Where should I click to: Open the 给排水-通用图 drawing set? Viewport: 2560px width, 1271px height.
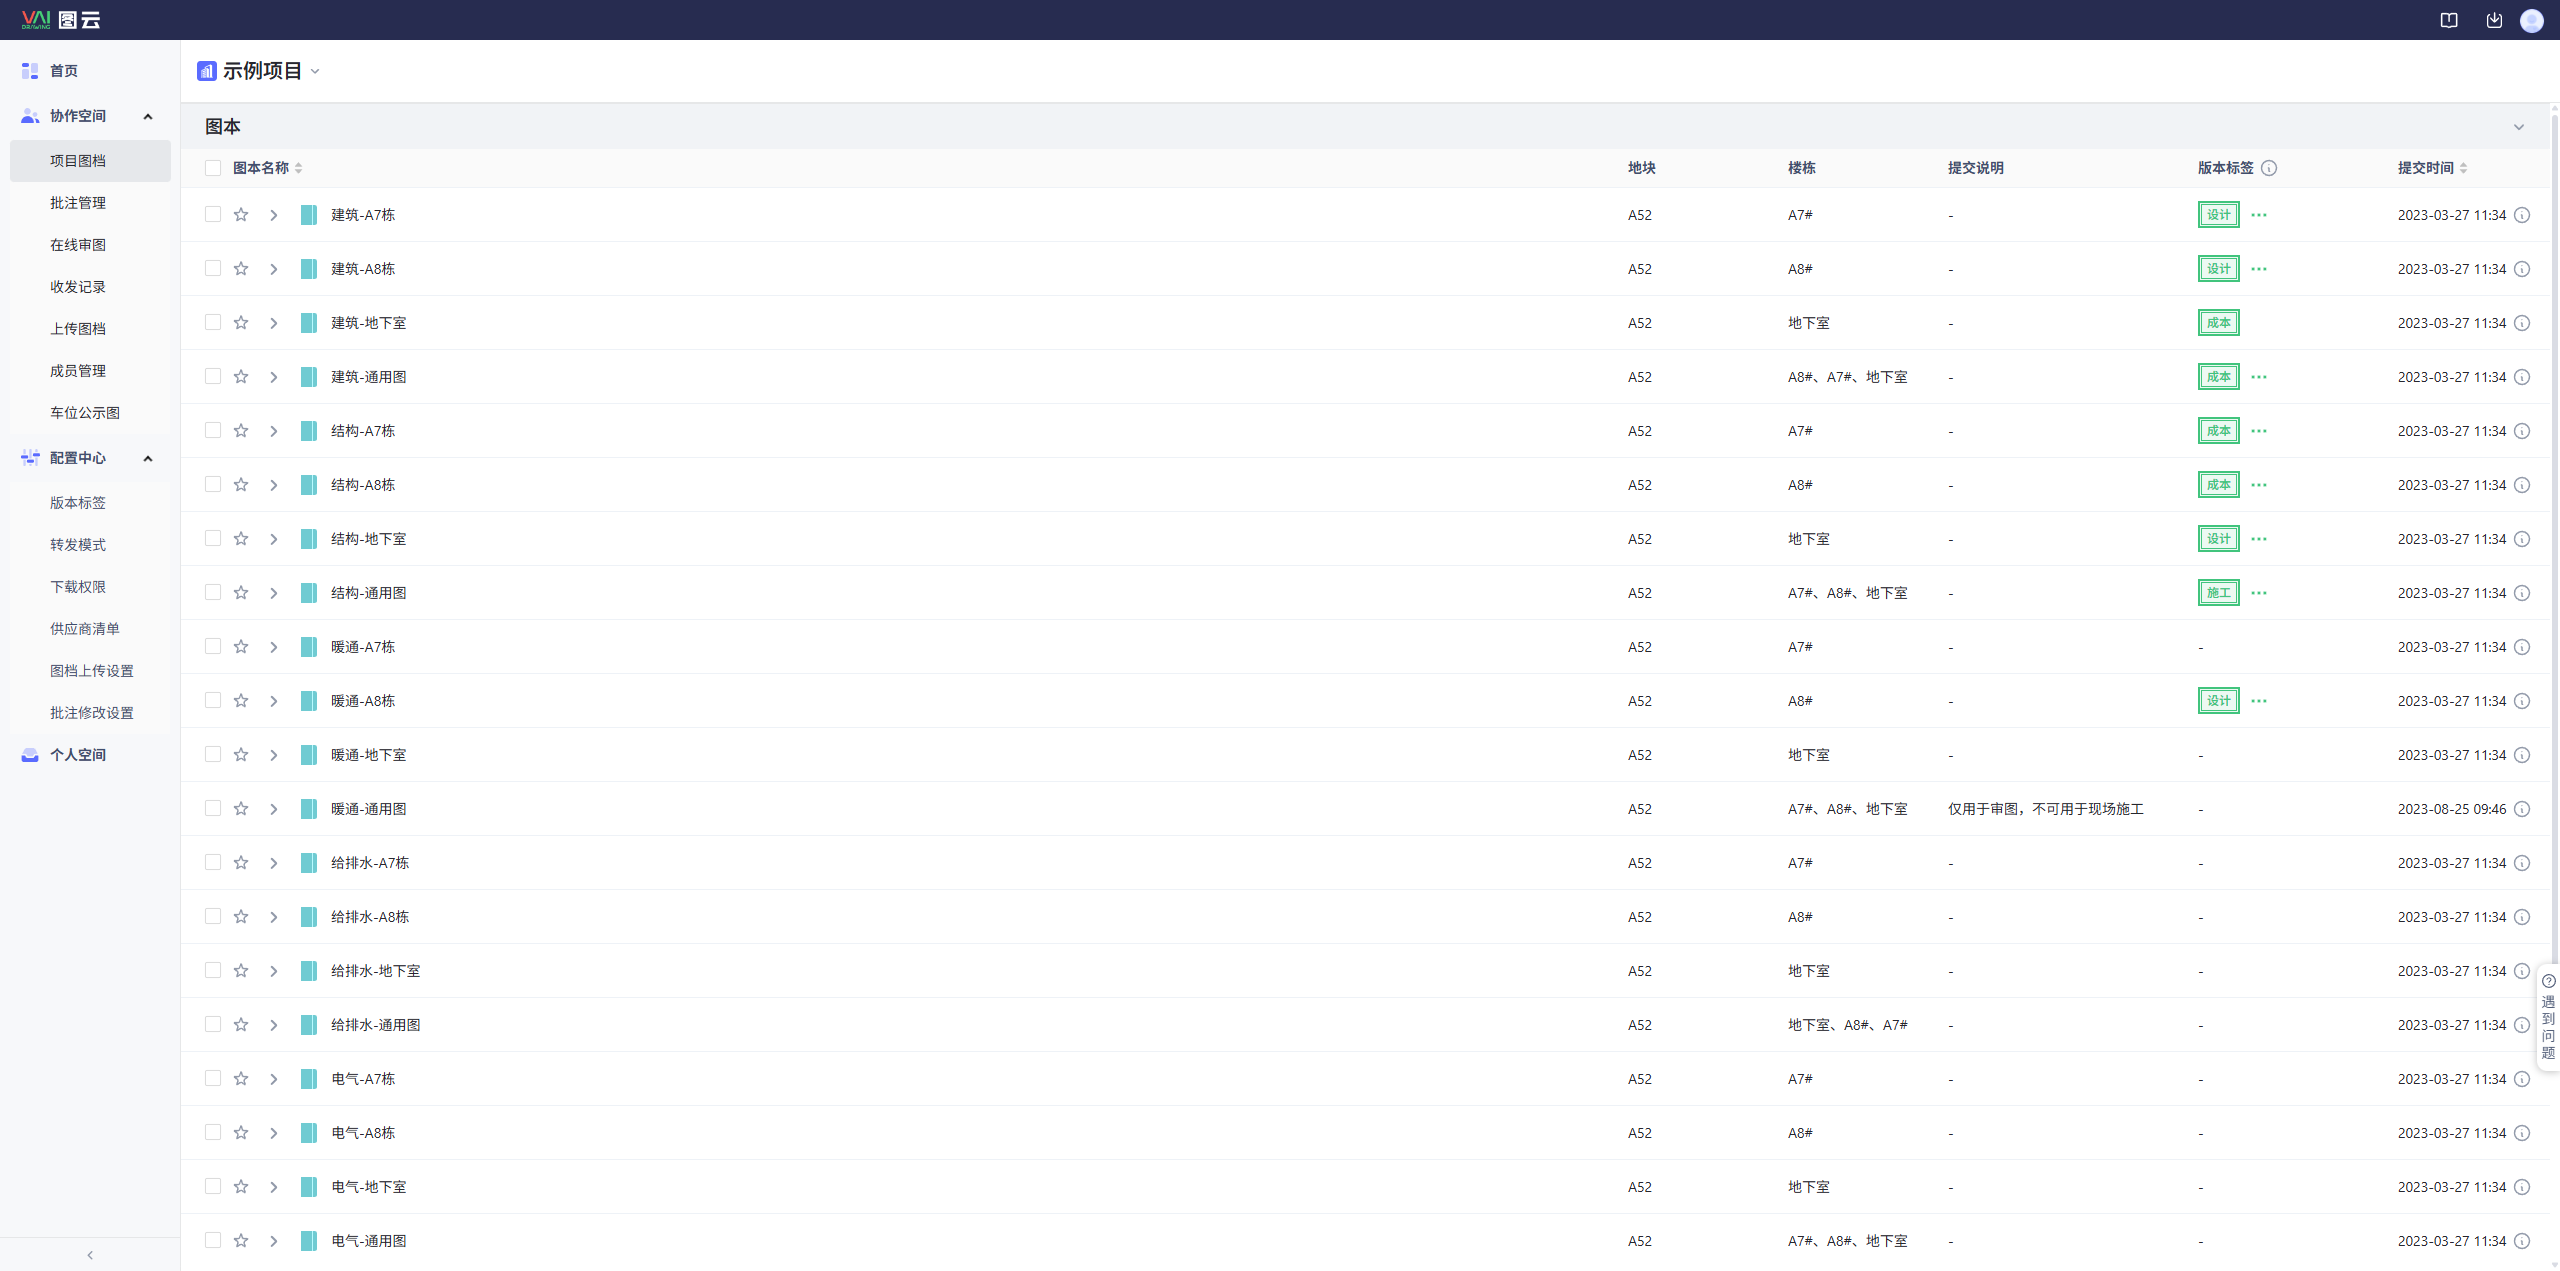(x=375, y=1025)
